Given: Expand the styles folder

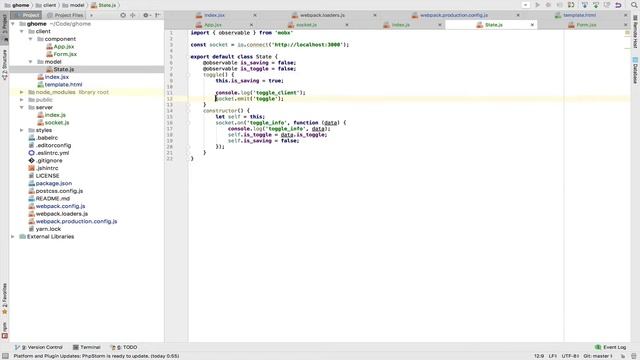Looking at the screenshot, I should pyautogui.click(x=22, y=130).
